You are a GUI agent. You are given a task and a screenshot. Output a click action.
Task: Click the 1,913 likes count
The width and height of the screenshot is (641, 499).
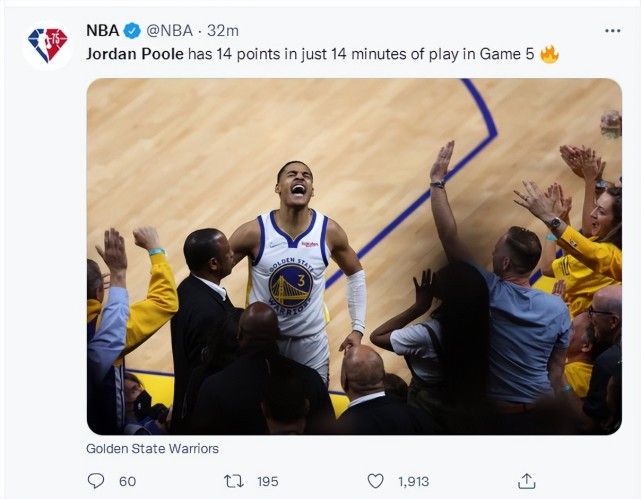click(x=413, y=481)
